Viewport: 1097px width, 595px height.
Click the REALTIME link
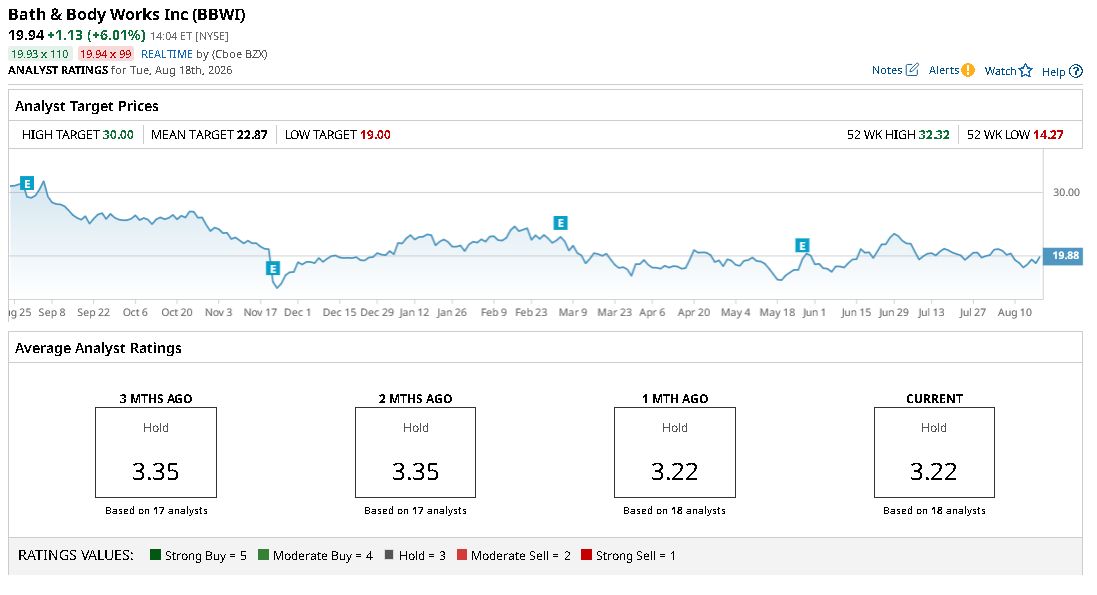[167, 54]
